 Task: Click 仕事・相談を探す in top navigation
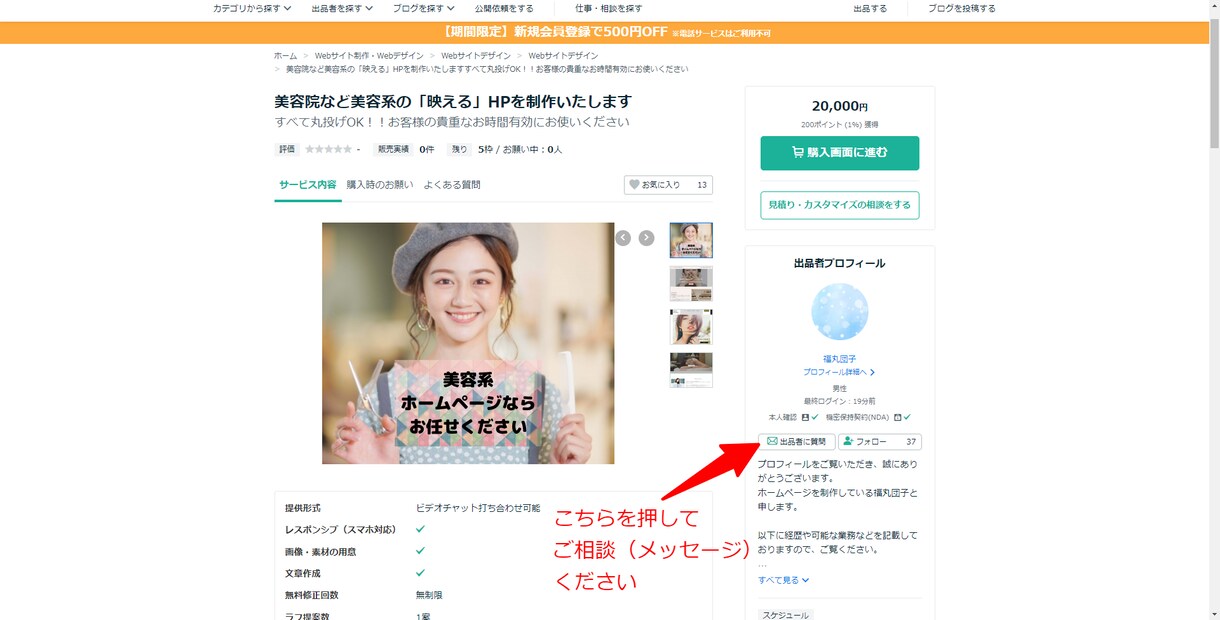click(609, 8)
